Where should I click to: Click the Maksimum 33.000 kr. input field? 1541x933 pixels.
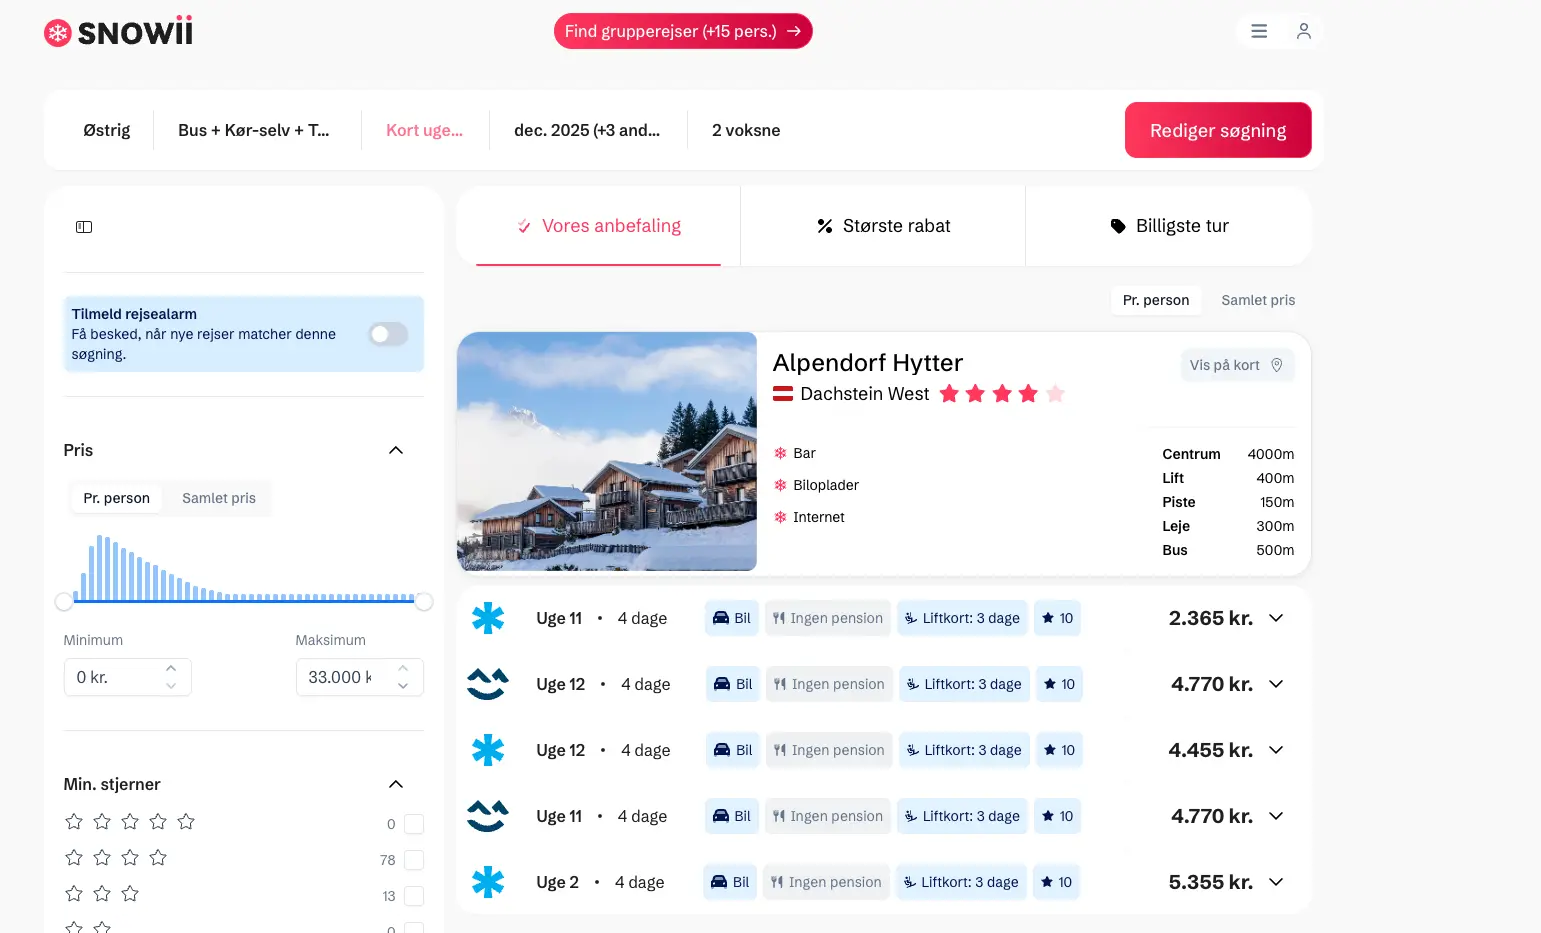(359, 677)
